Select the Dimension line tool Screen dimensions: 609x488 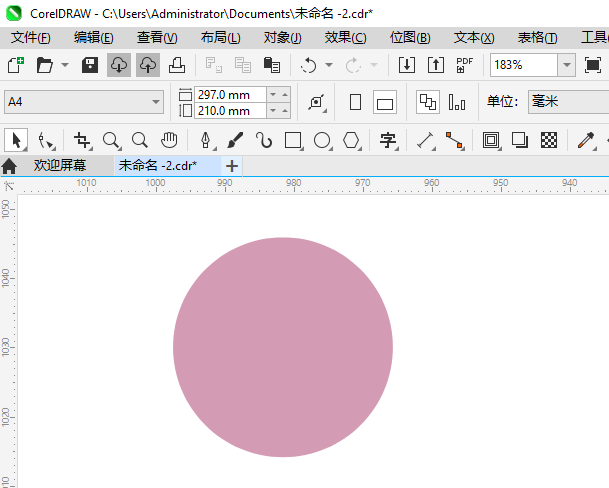point(425,140)
